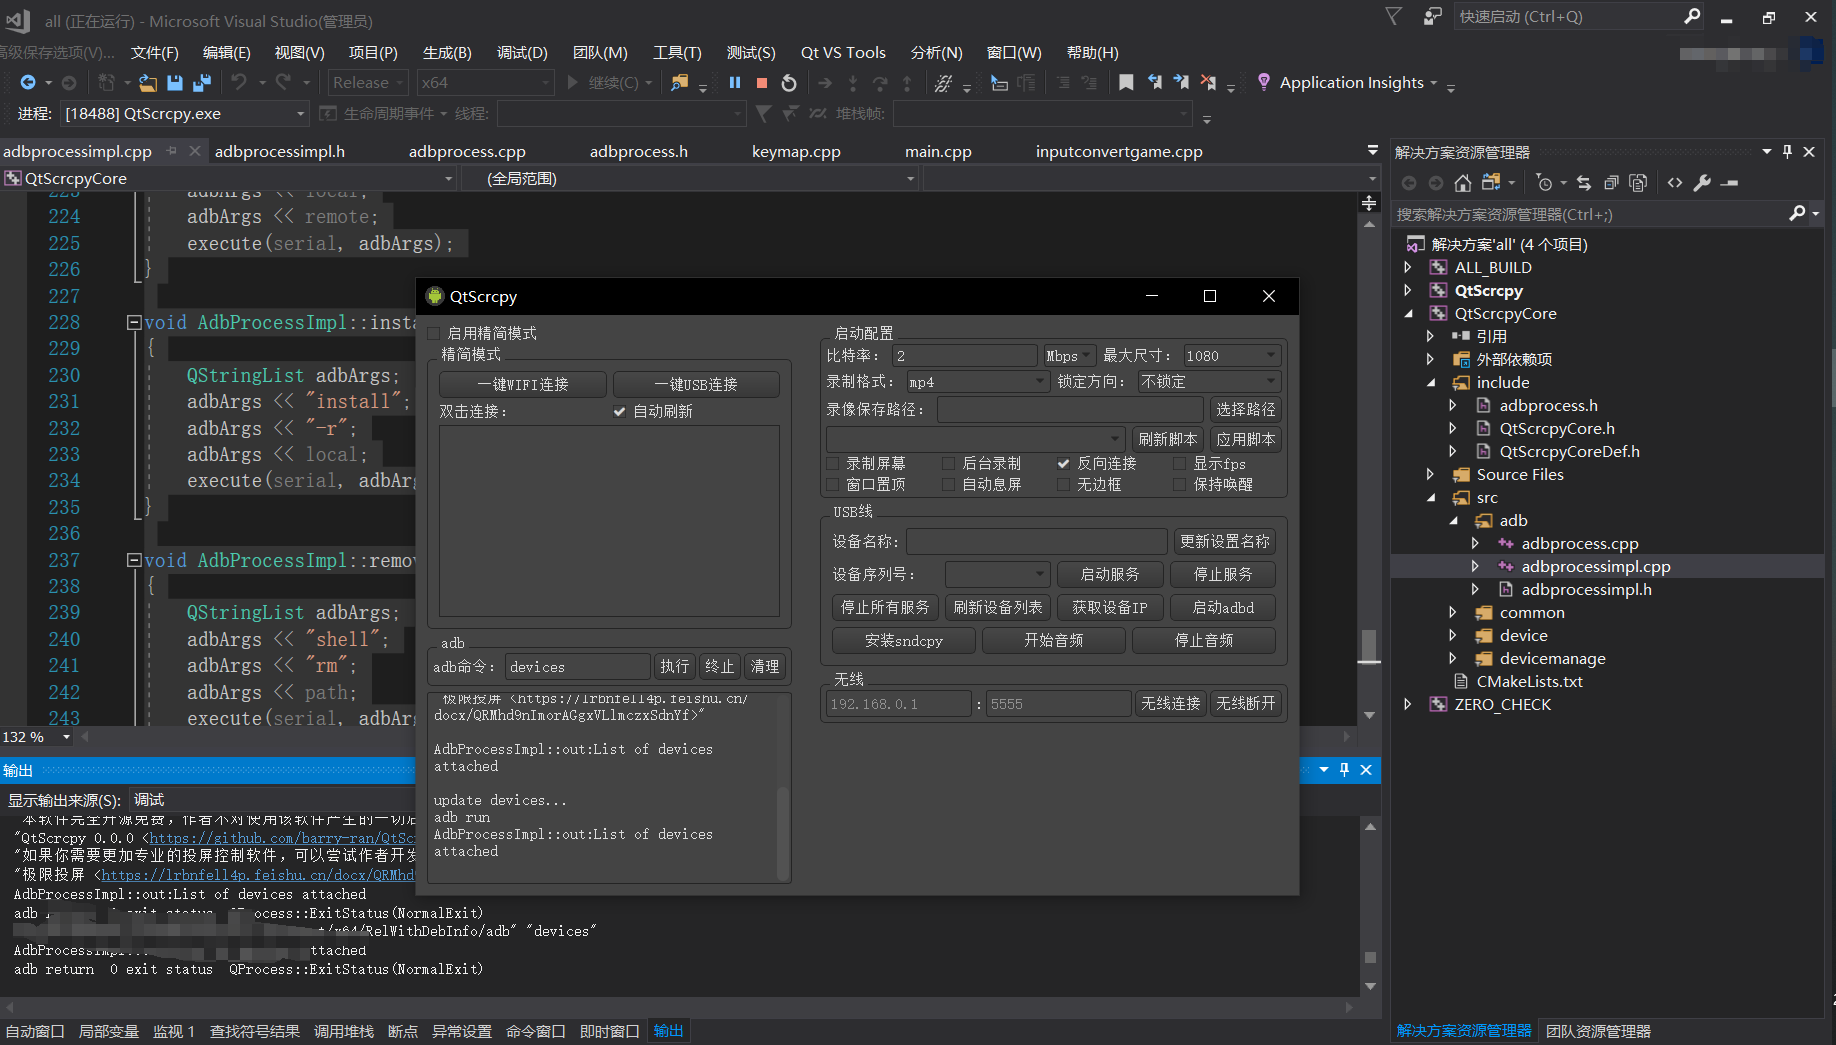1836x1045 pixels.
Task: Uncheck the 反向连接 checkbox
Action: 1064,463
